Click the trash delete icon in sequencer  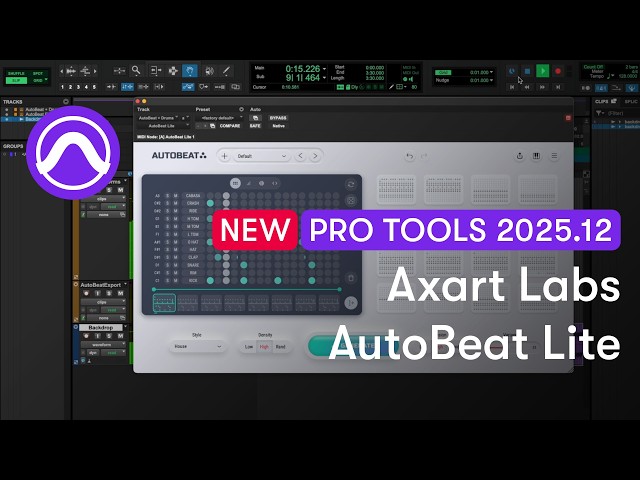coord(351,278)
